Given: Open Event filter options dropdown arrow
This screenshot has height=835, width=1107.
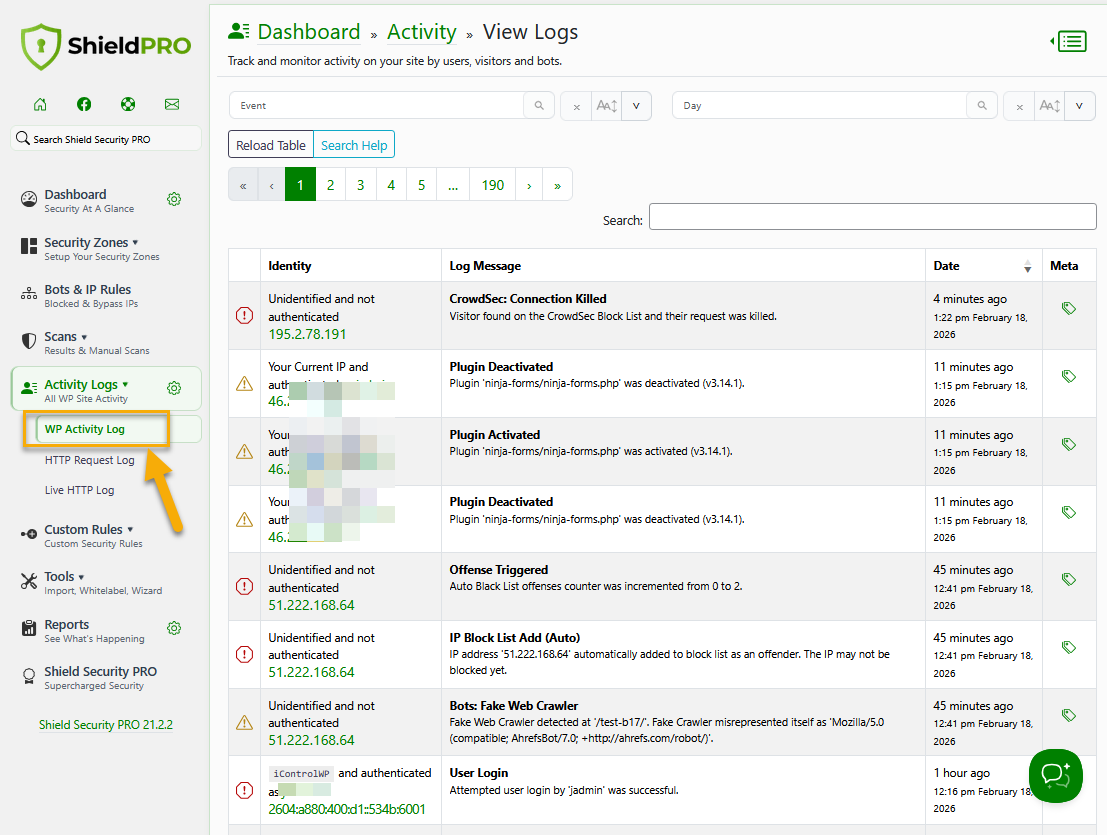Looking at the screenshot, I should tap(636, 106).
